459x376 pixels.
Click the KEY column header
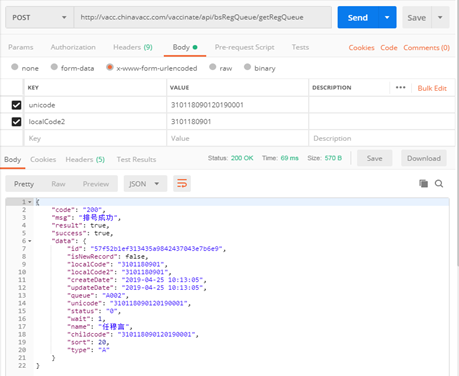pos(33,88)
